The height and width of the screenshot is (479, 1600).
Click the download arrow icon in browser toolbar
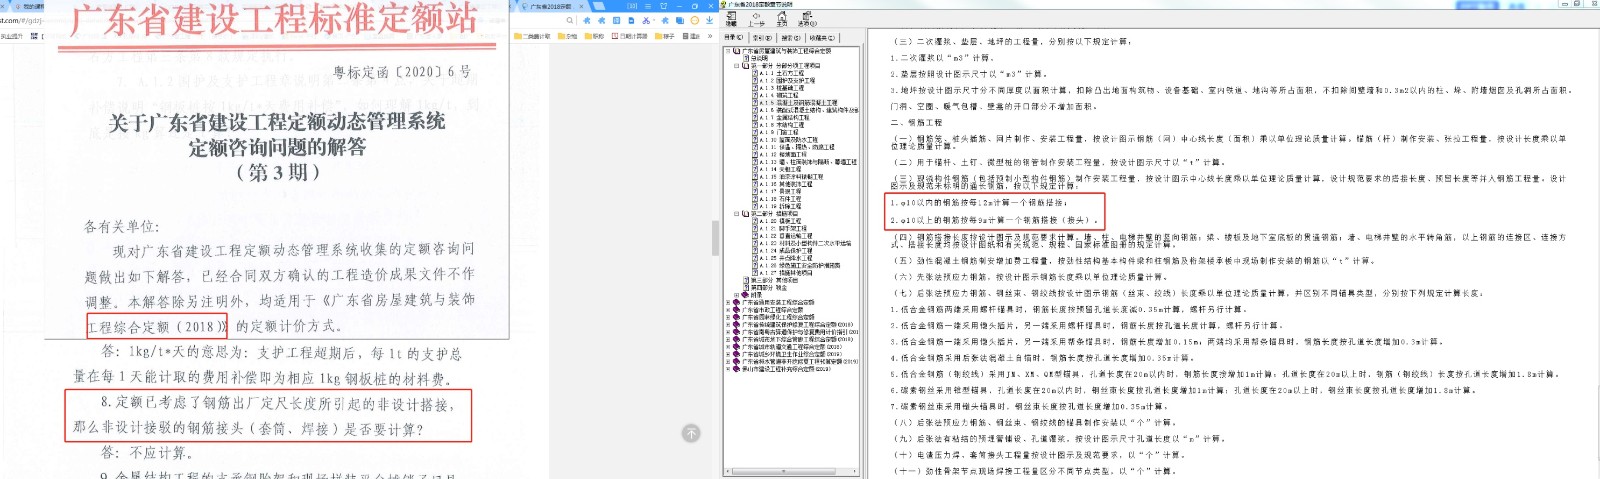709,20
